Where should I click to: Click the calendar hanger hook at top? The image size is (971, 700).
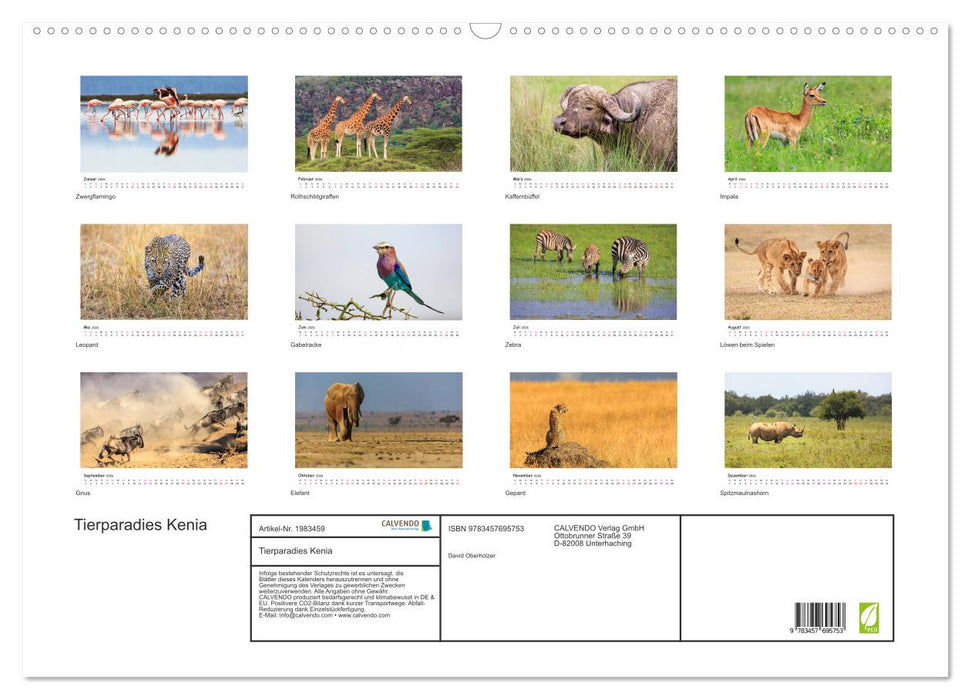[485, 31]
